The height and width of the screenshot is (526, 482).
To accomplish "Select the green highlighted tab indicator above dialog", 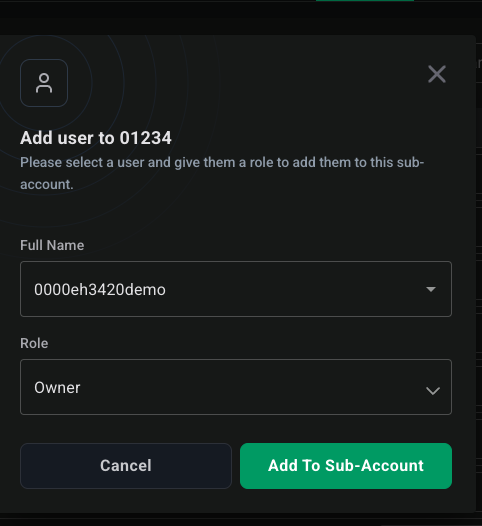I will [365, 1].
